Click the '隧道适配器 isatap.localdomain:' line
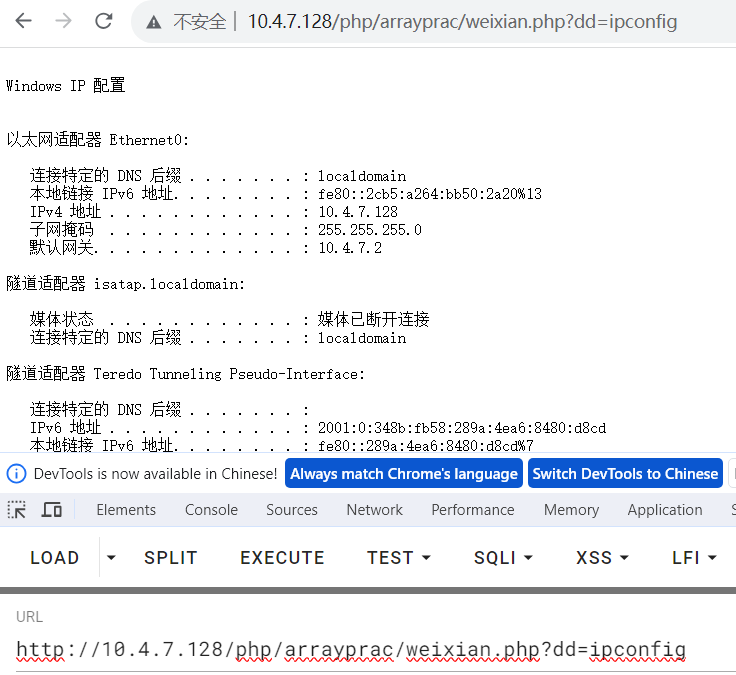 pyautogui.click(x=125, y=284)
